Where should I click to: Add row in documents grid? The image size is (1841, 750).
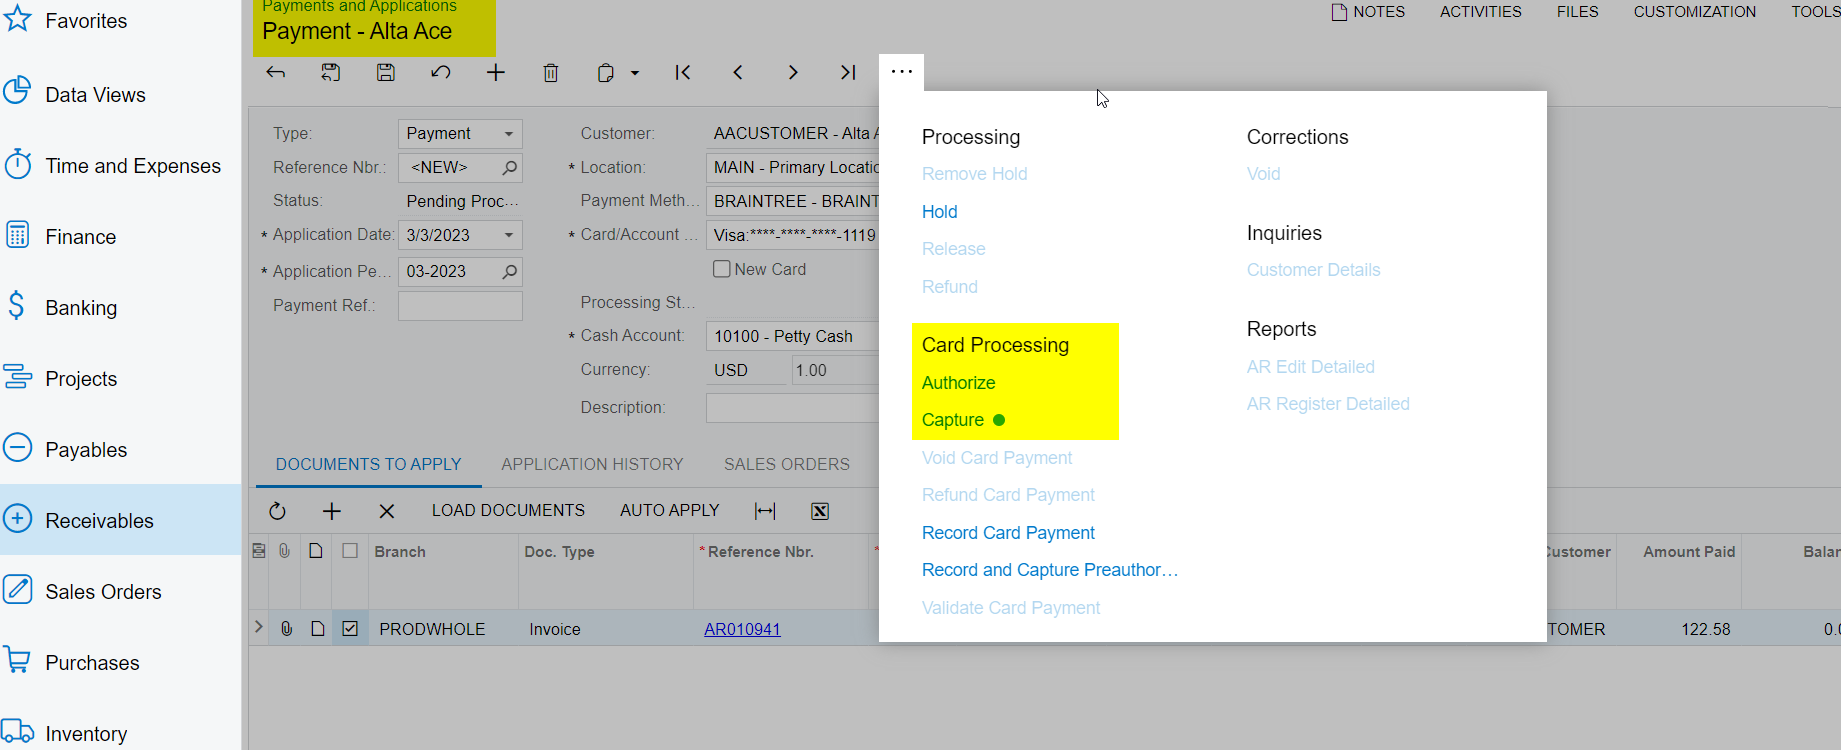pos(332,511)
